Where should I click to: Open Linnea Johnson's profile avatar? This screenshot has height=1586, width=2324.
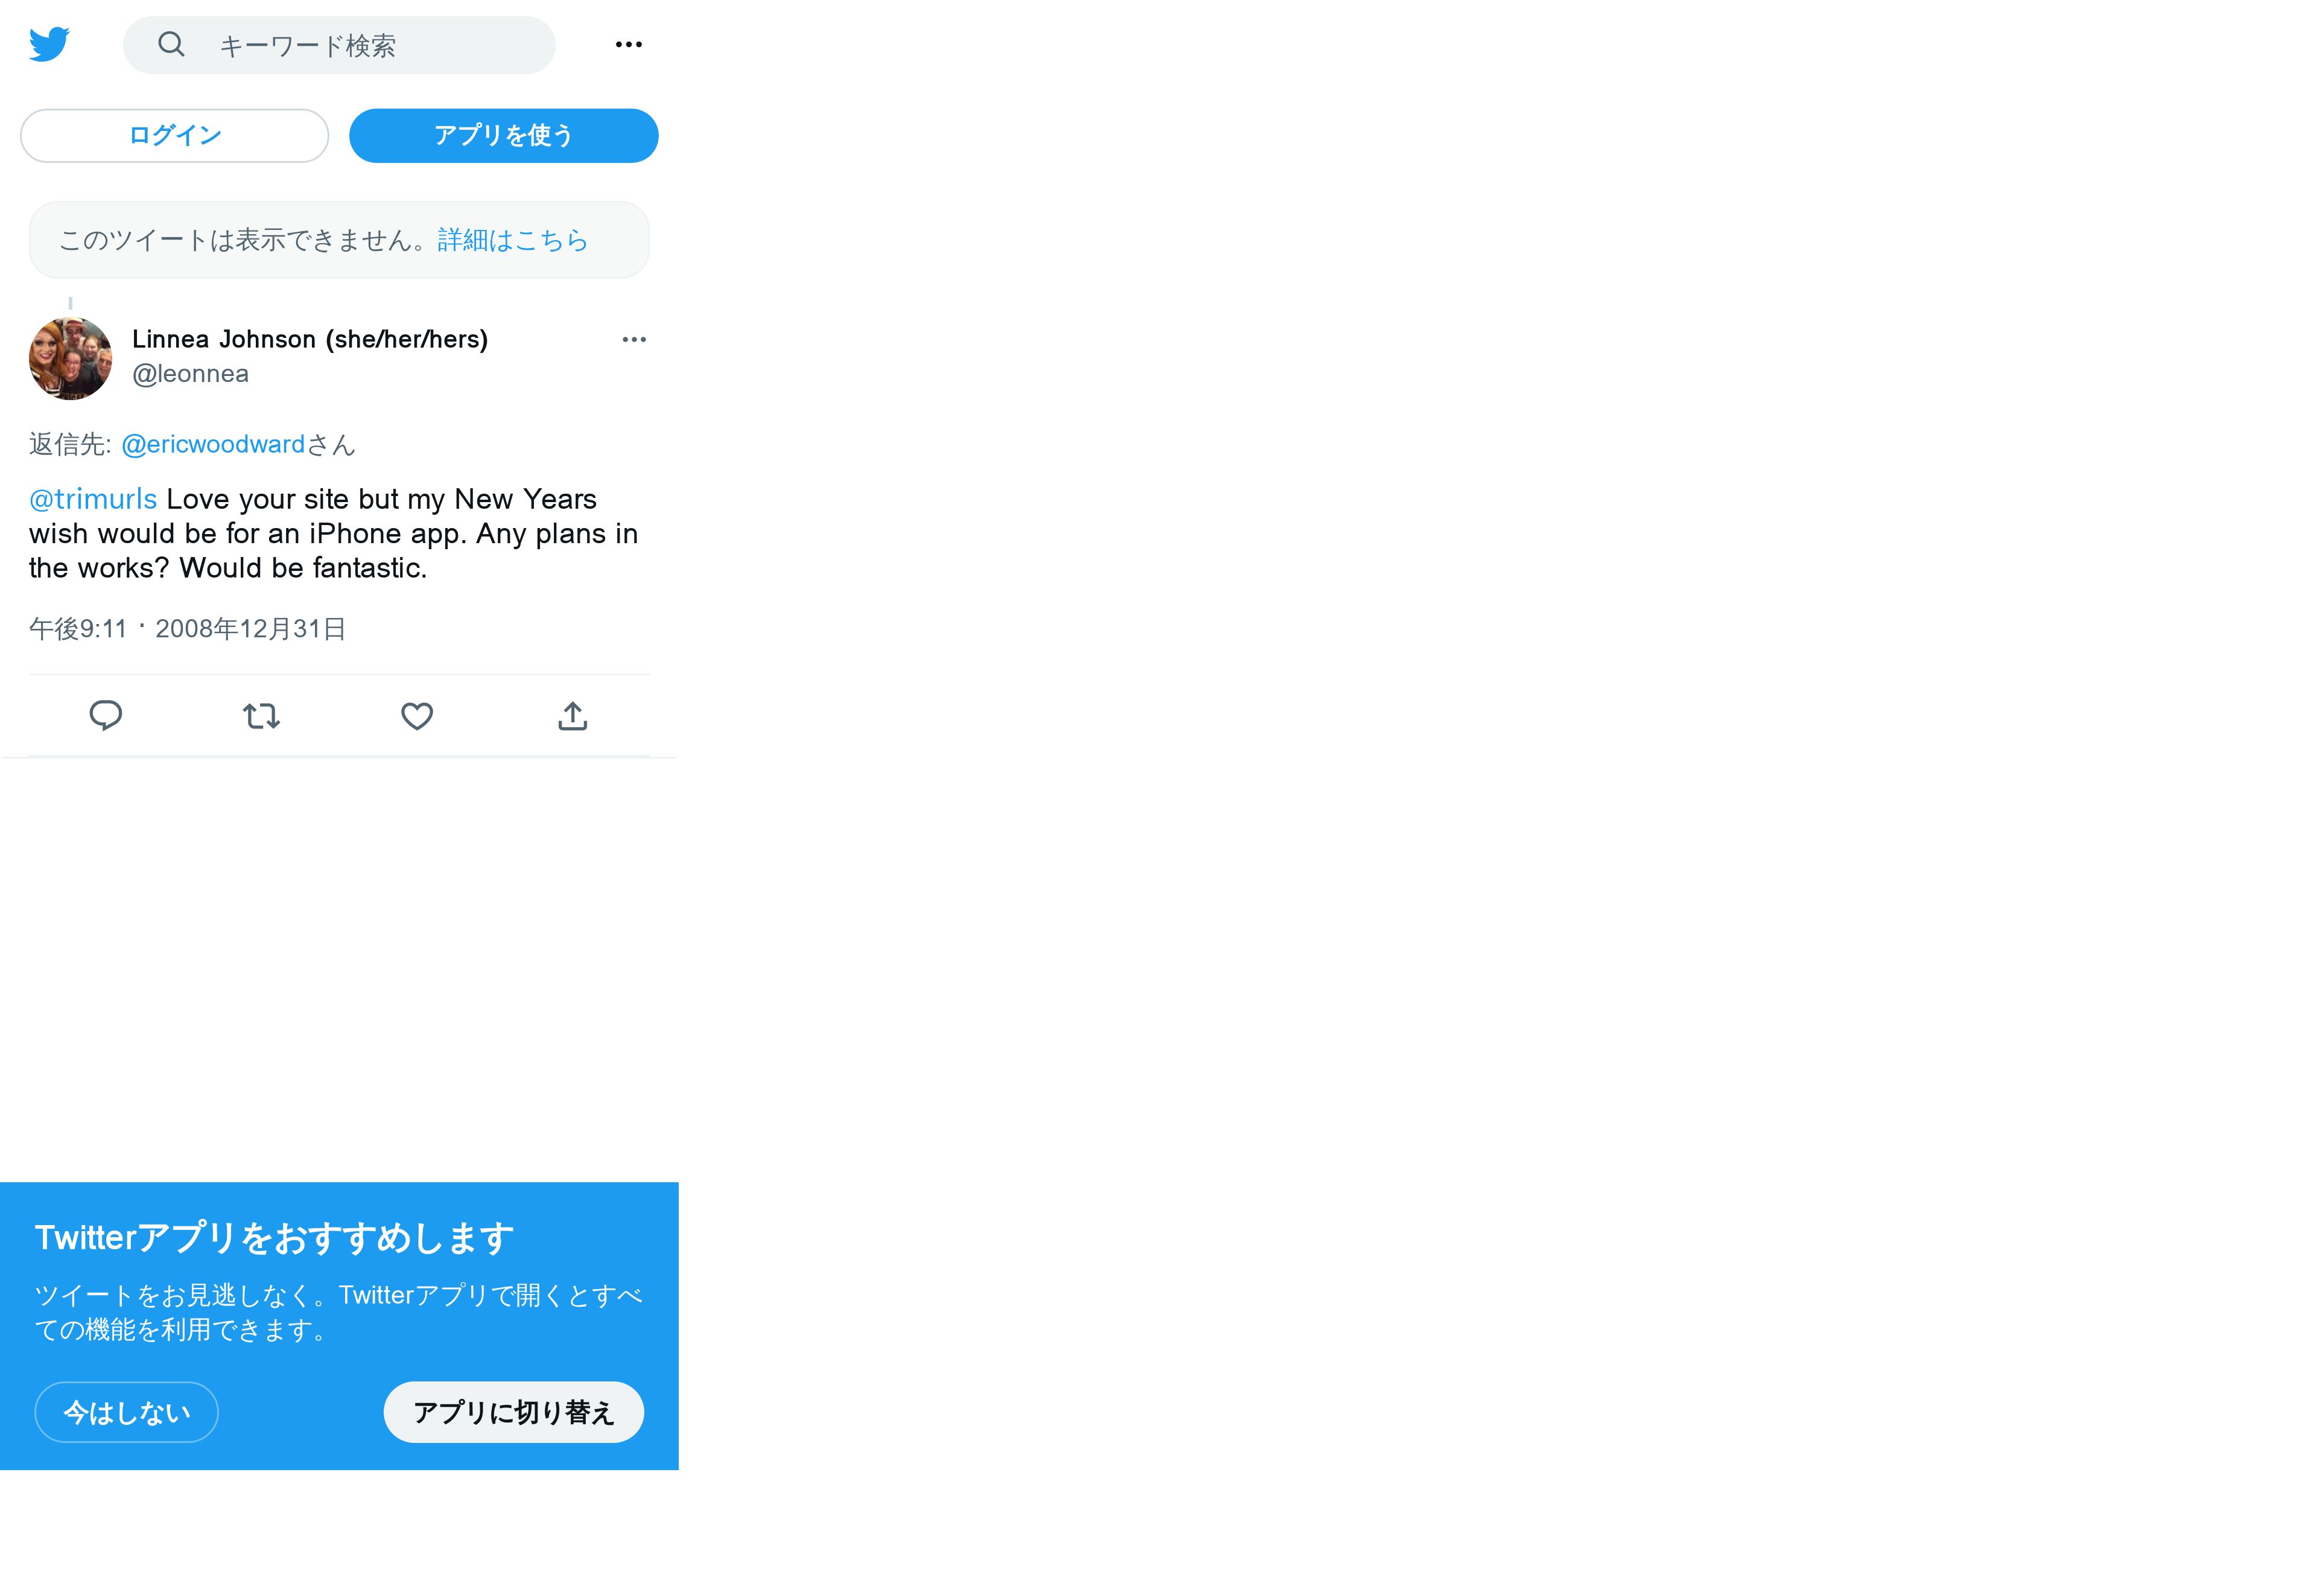coord(70,358)
